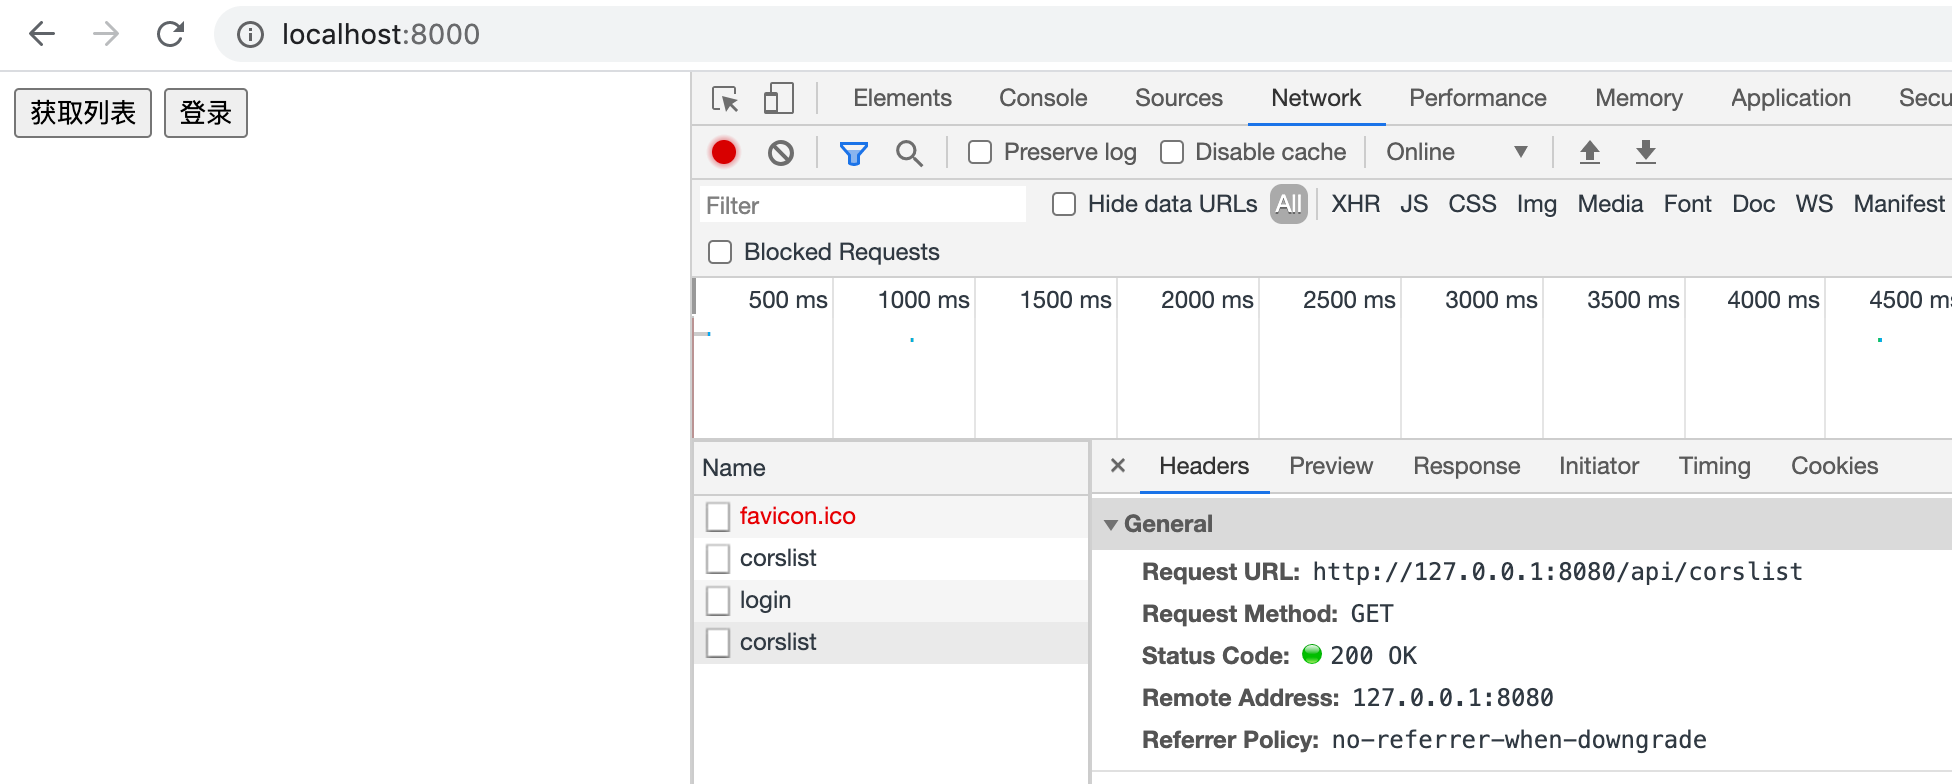The height and width of the screenshot is (784, 1952).
Task: Reload the page with refresh icon
Action: tap(171, 34)
